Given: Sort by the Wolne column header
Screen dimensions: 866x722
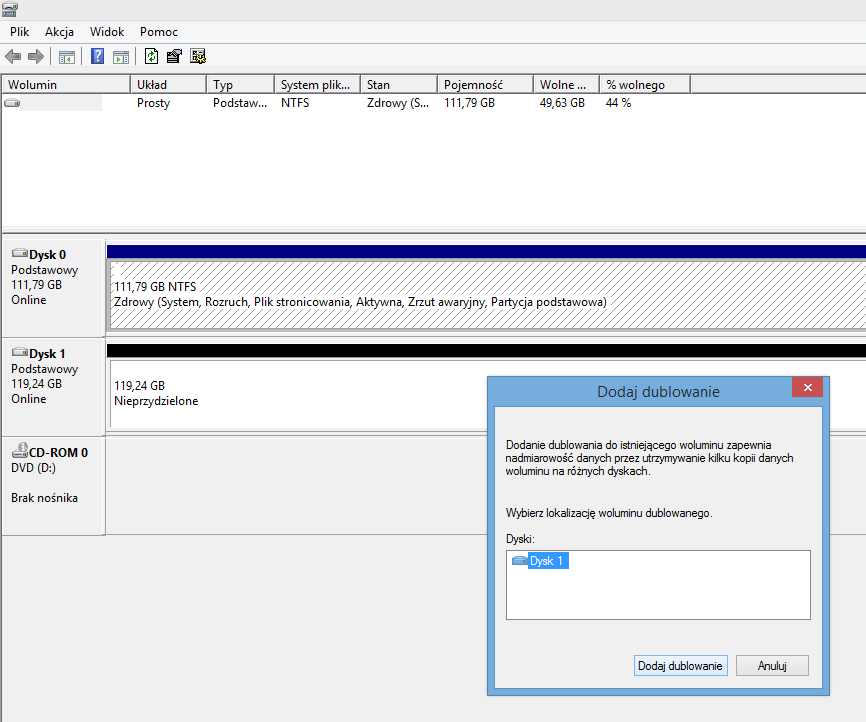Looking at the screenshot, I should 567,85.
